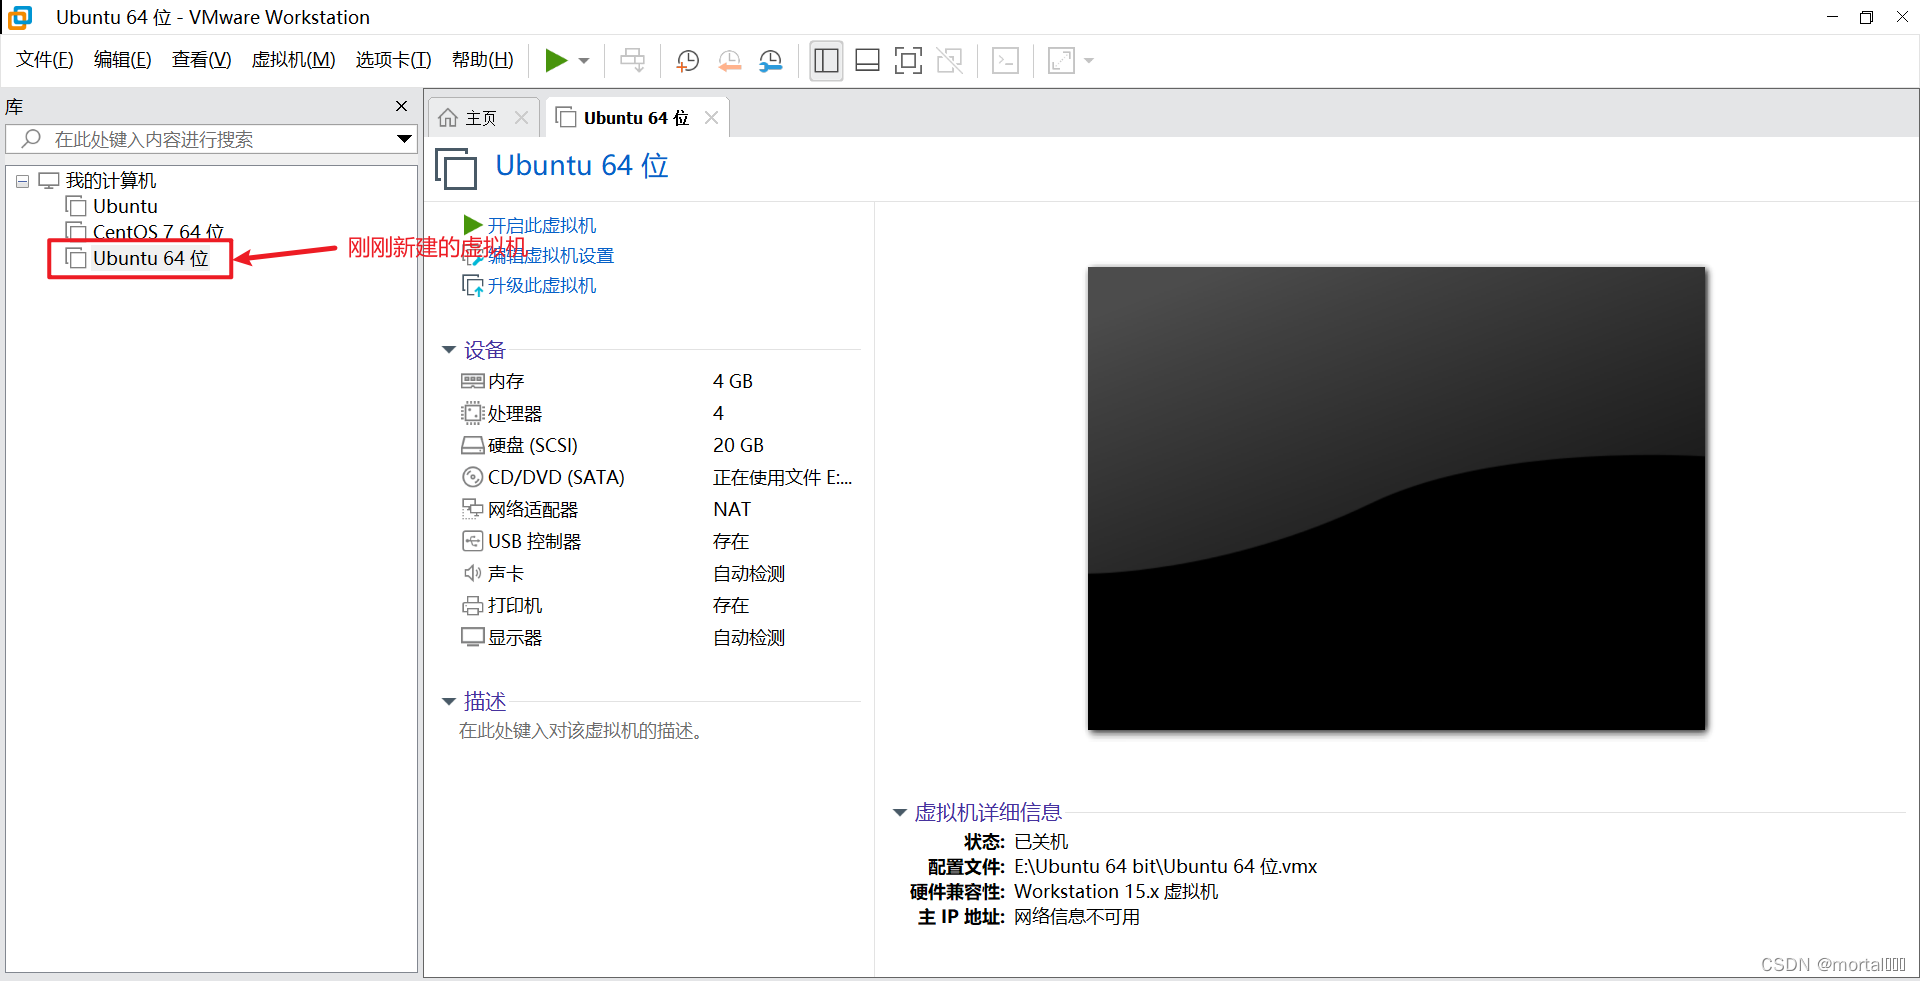The image size is (1920, 981).
Task: Click the USB 控制器 icon
Action: point(472,541)
